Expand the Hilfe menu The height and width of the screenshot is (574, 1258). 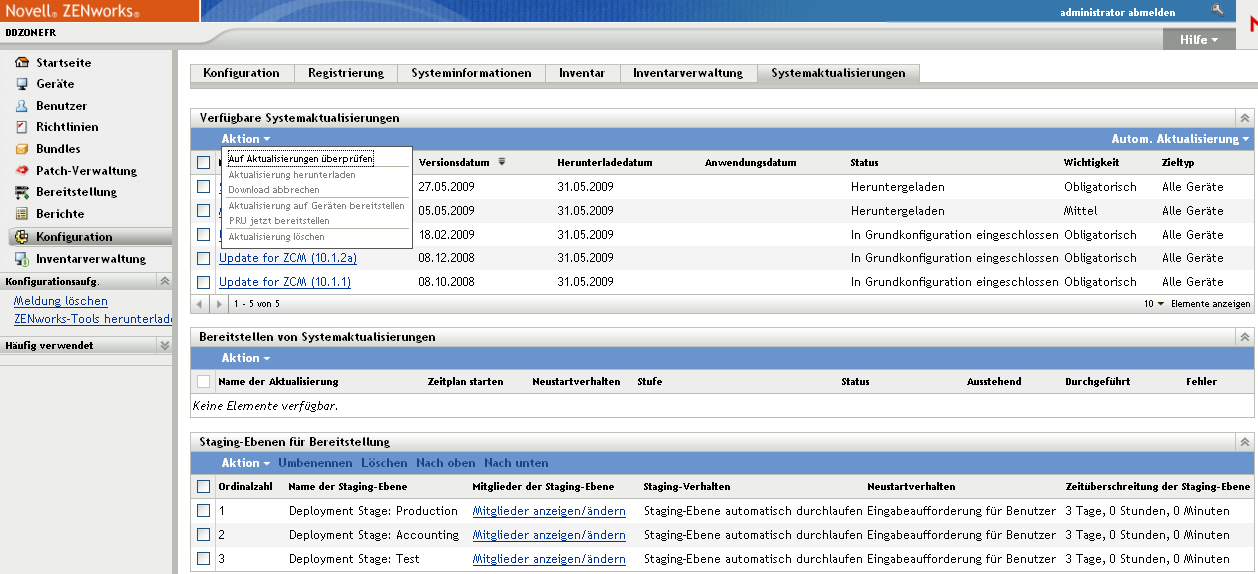point(1198,40)
